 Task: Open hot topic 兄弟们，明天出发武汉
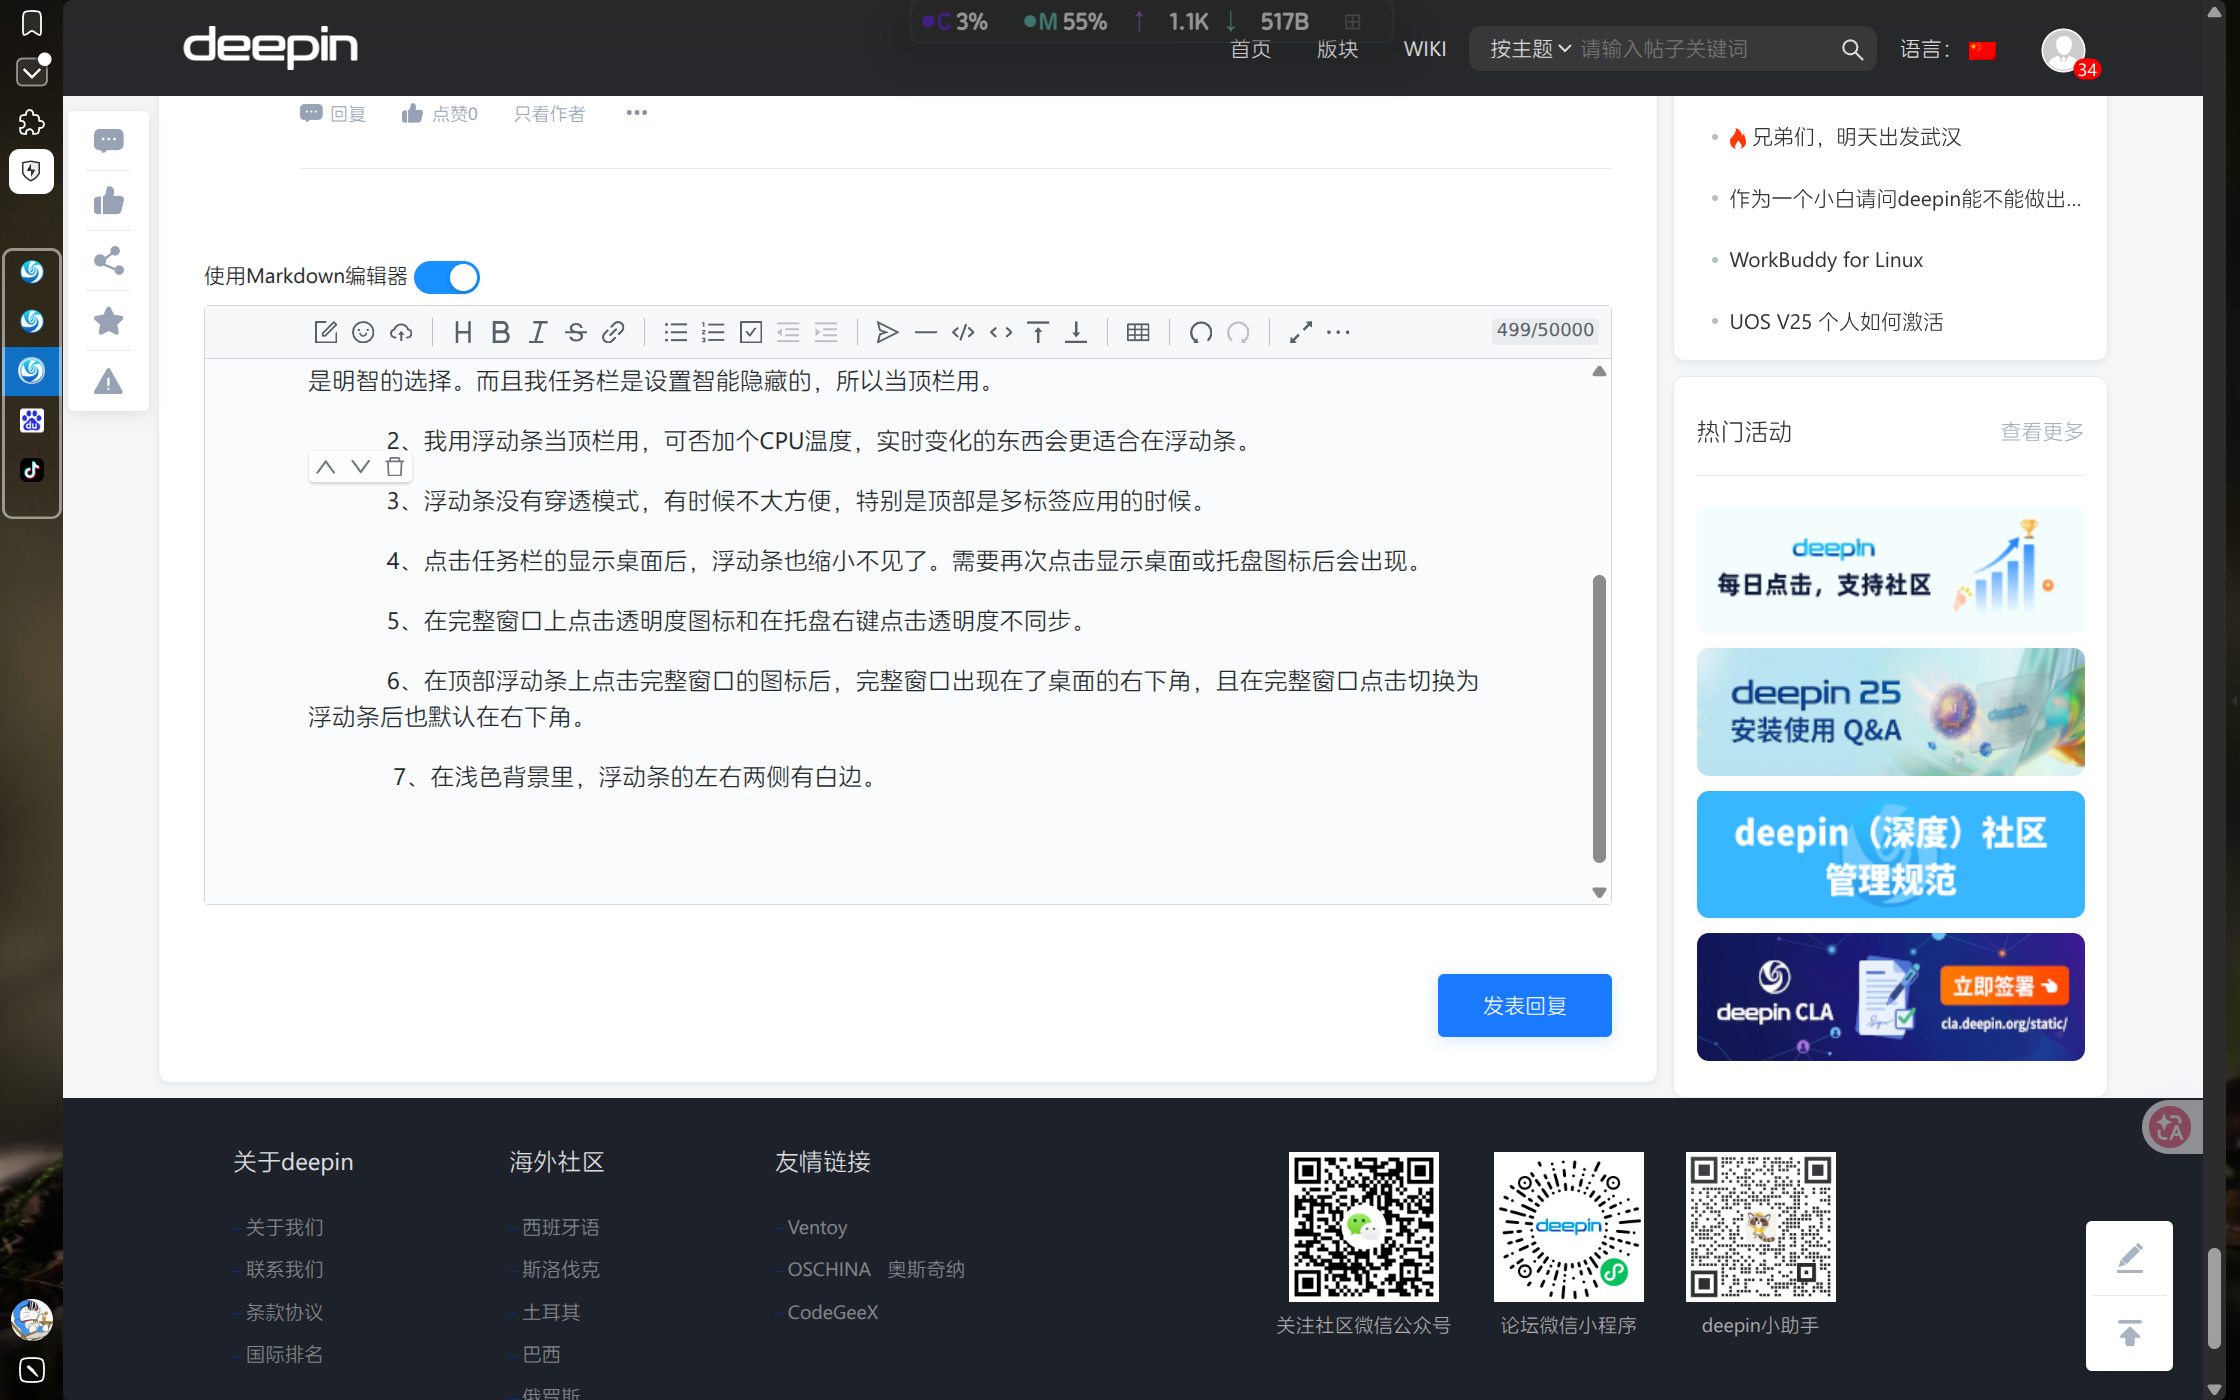tap(1856, 137)
